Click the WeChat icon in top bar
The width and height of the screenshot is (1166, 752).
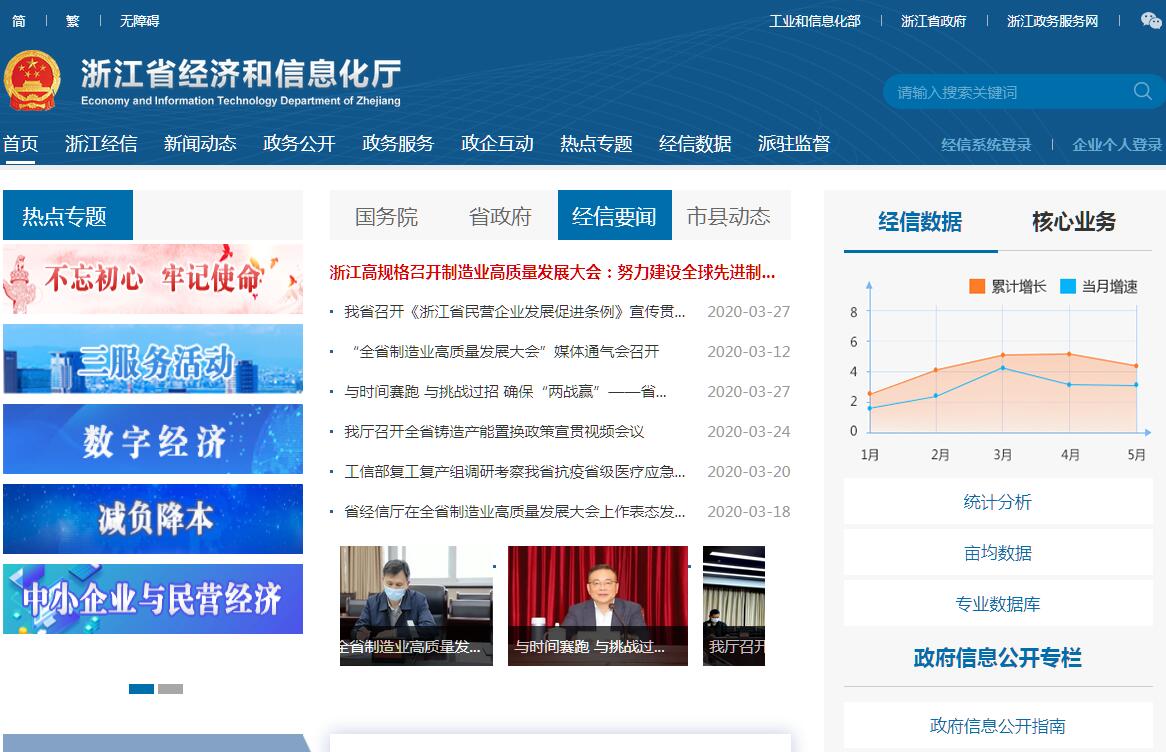coord(1151,21)
